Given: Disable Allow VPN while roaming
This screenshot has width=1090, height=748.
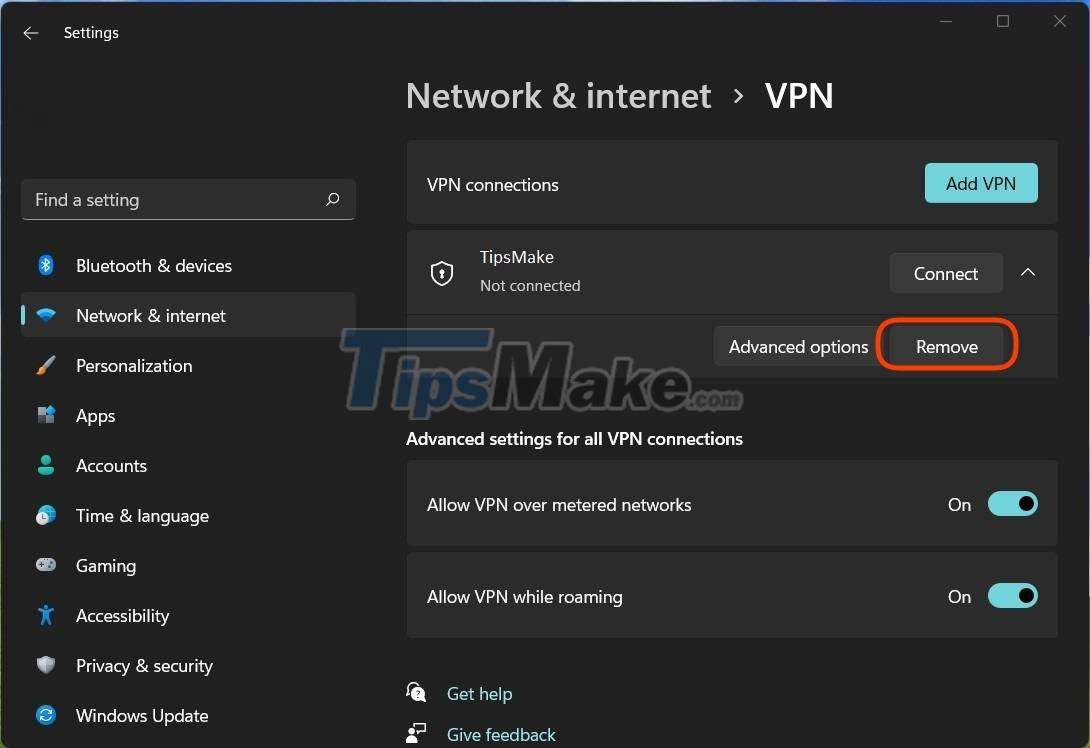Looking at the screenshot, I should 1012,596.
